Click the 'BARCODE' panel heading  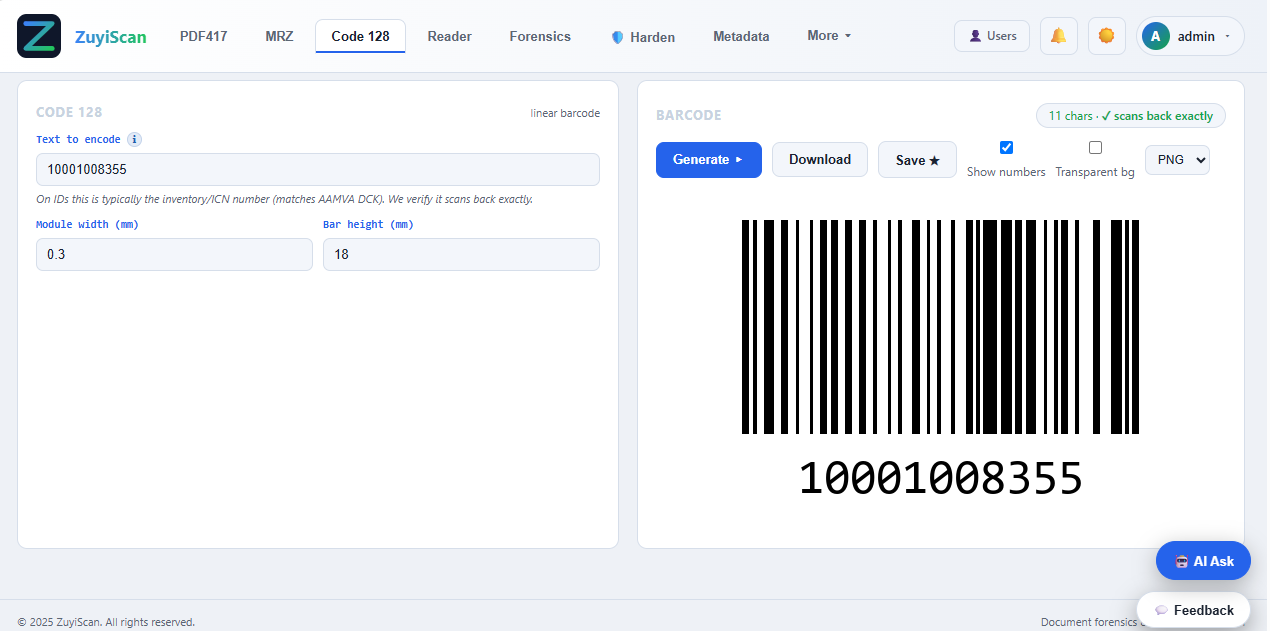(x=689, y=115)
